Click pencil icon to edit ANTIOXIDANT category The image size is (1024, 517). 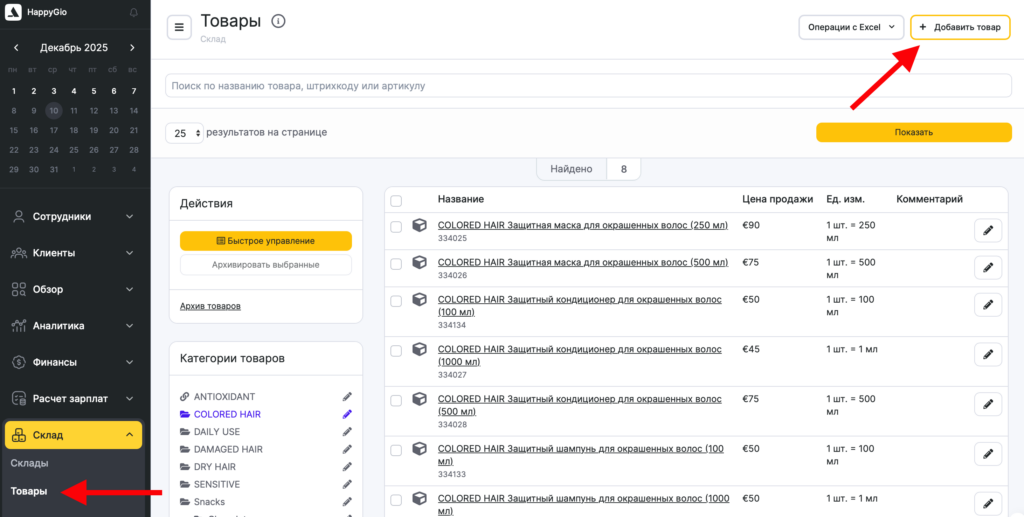(347, 397)
